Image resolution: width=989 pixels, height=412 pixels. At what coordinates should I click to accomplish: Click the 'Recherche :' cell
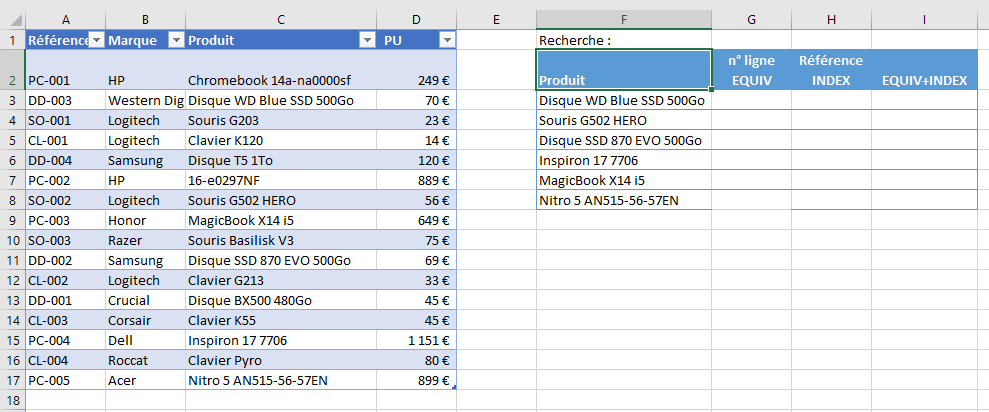[x=624, y=40]
